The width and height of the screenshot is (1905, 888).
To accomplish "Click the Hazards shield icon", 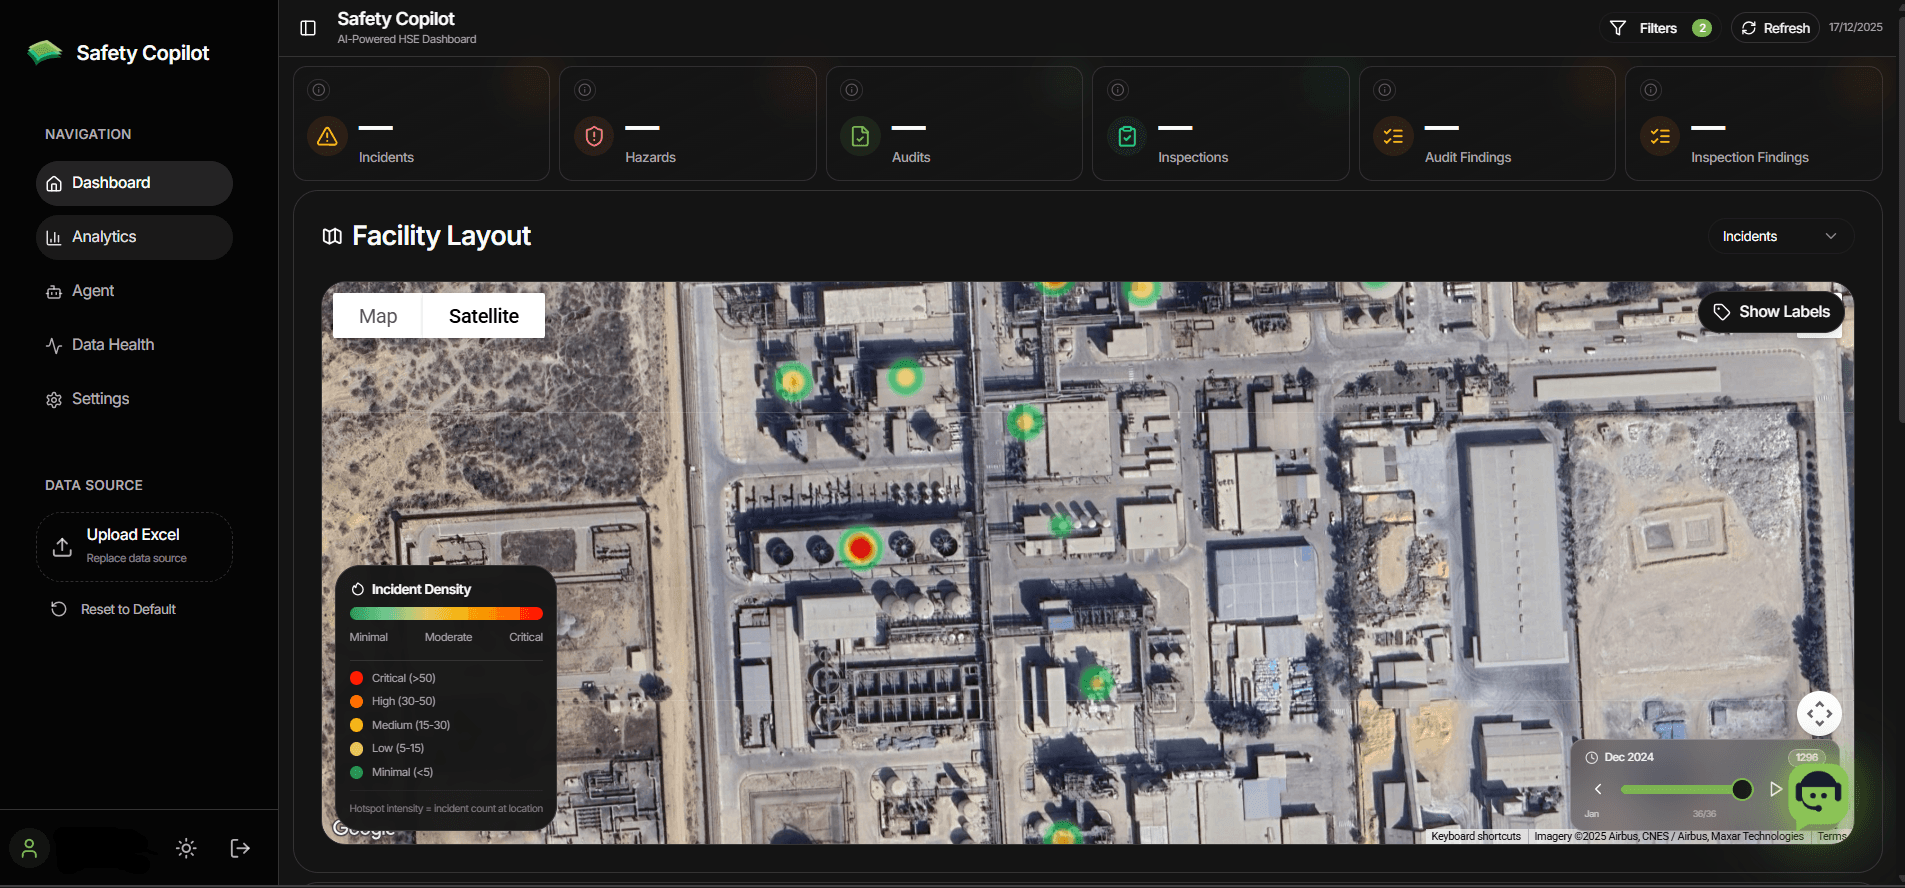I will pyautogui.click(x=594, y=136).
